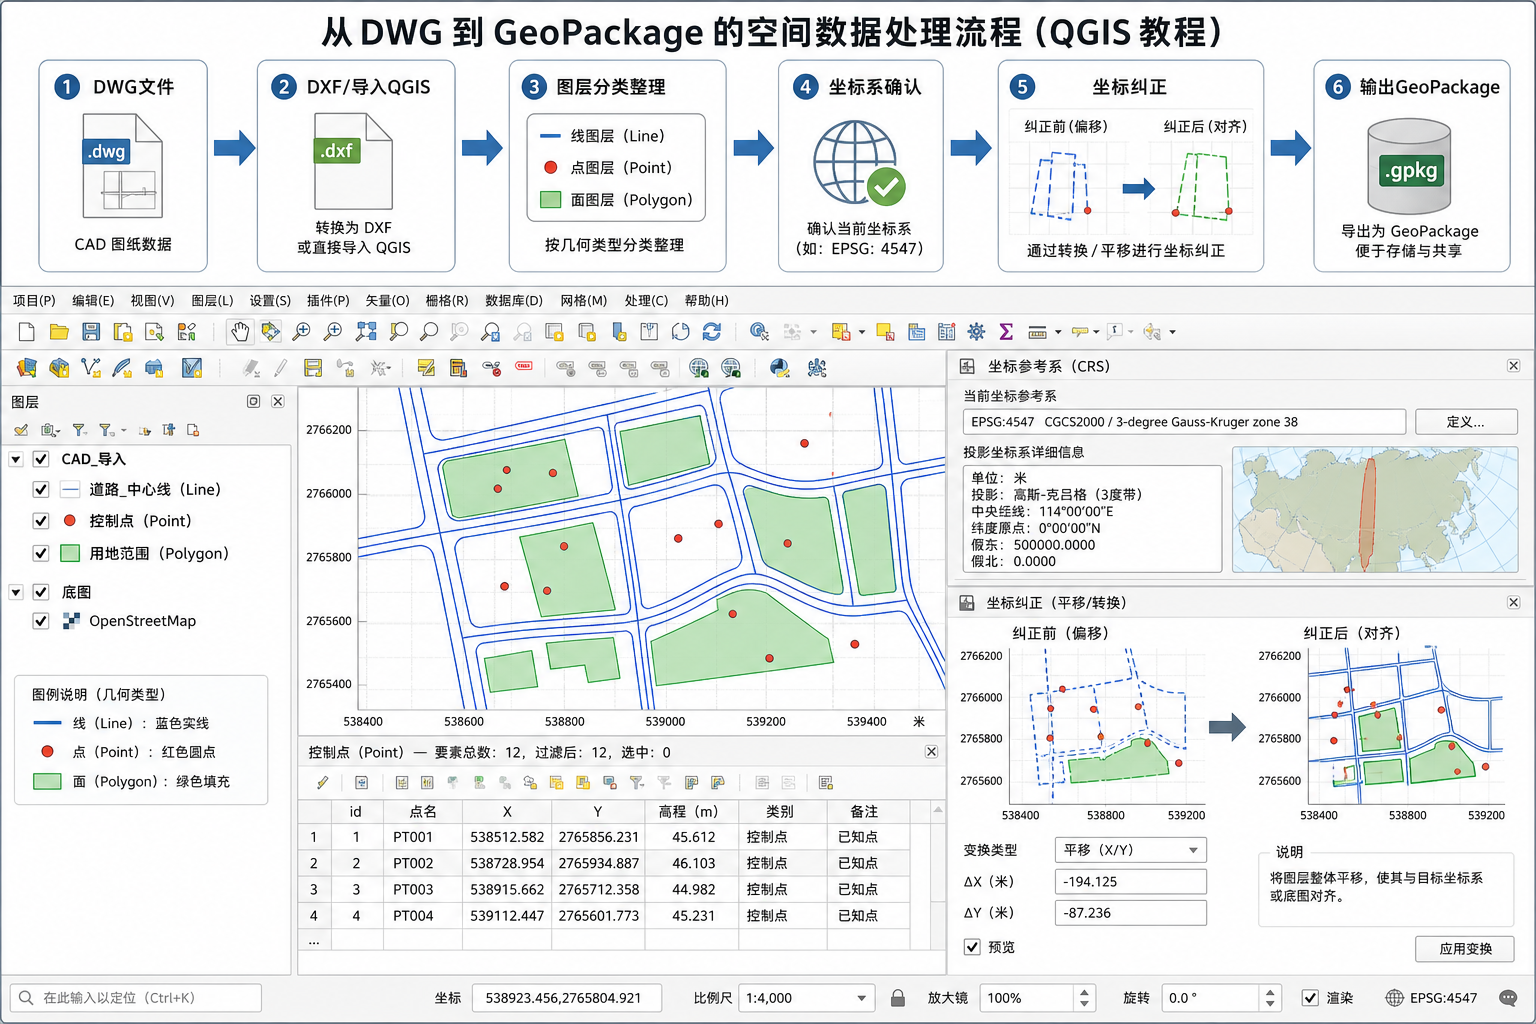
Task: Toggle editing pencil in attribute table toolbar
Action: coord(322,783)
